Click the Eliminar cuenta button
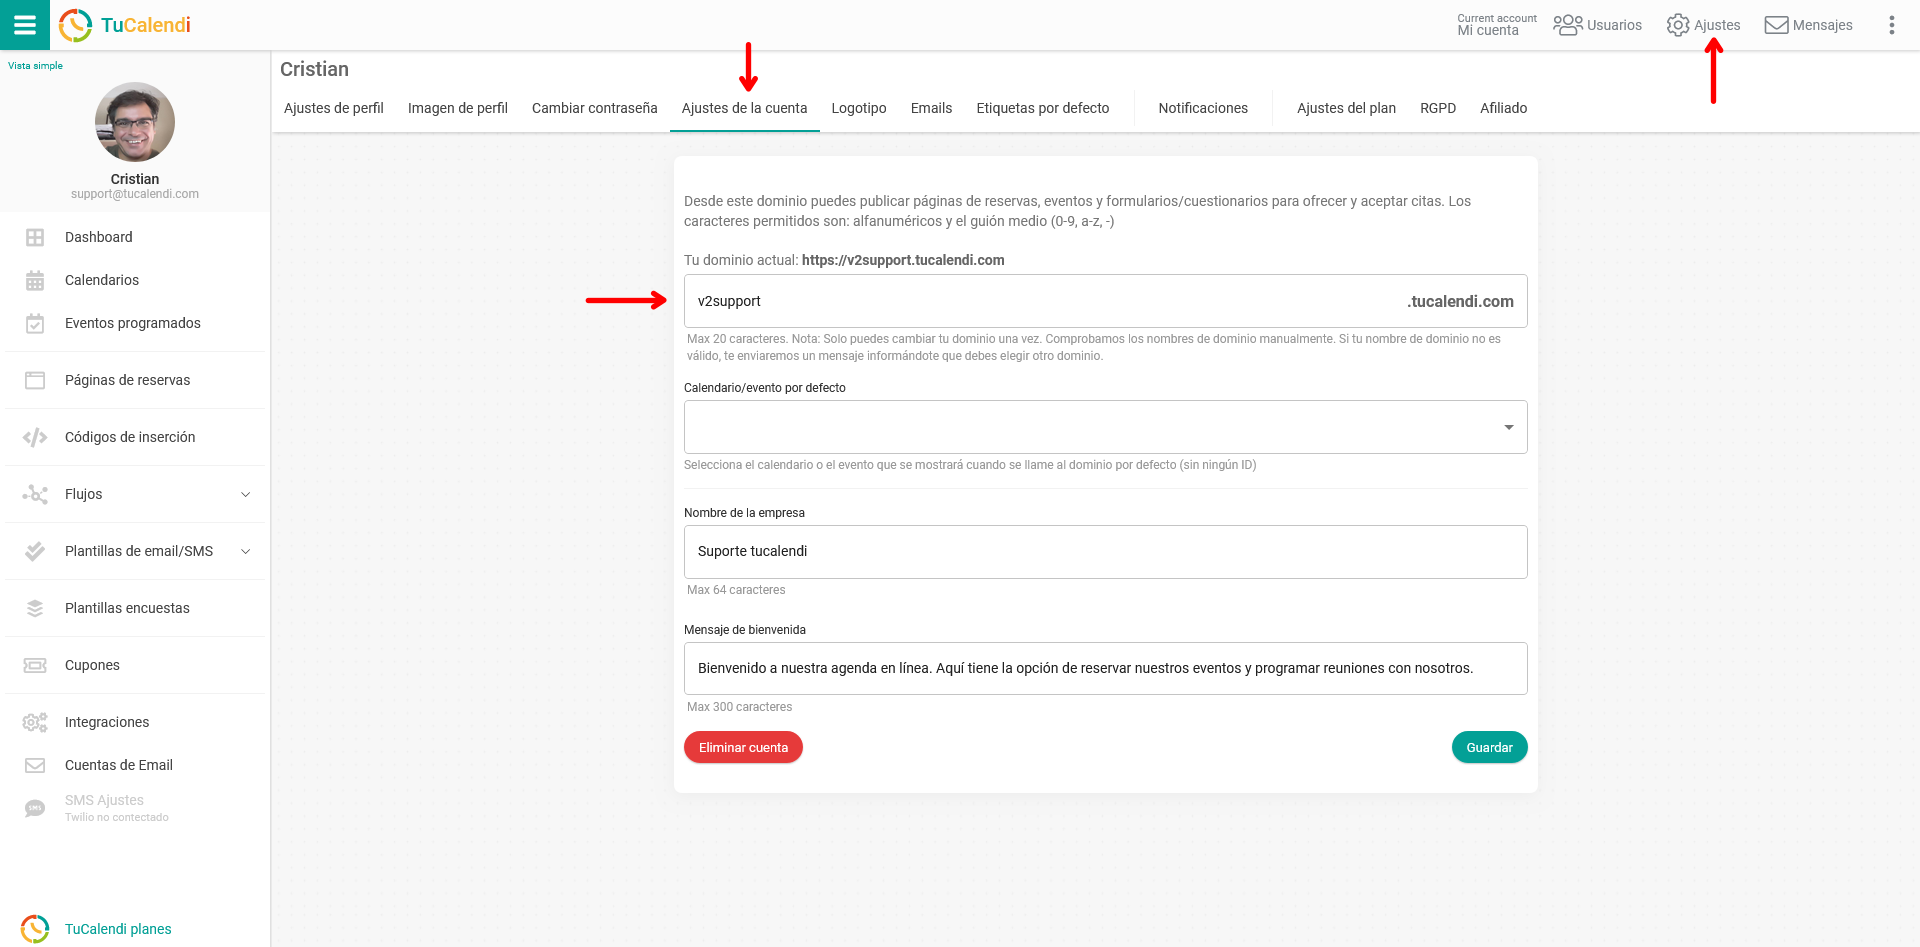Image resolution: width=1920 pixels, height=947 pixels. coord(743,747)
